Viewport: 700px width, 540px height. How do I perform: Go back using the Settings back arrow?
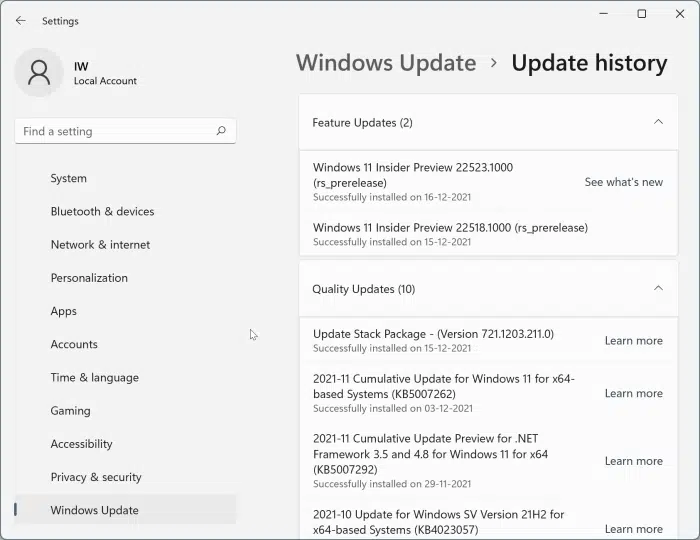pyautogui.click(x=21, y=21)
